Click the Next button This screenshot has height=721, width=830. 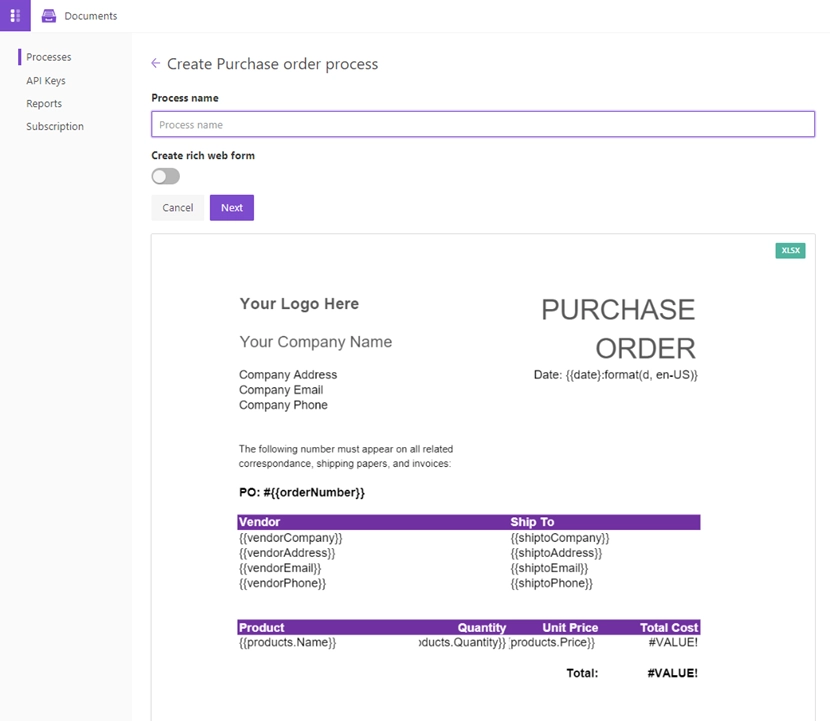[231, 208]
